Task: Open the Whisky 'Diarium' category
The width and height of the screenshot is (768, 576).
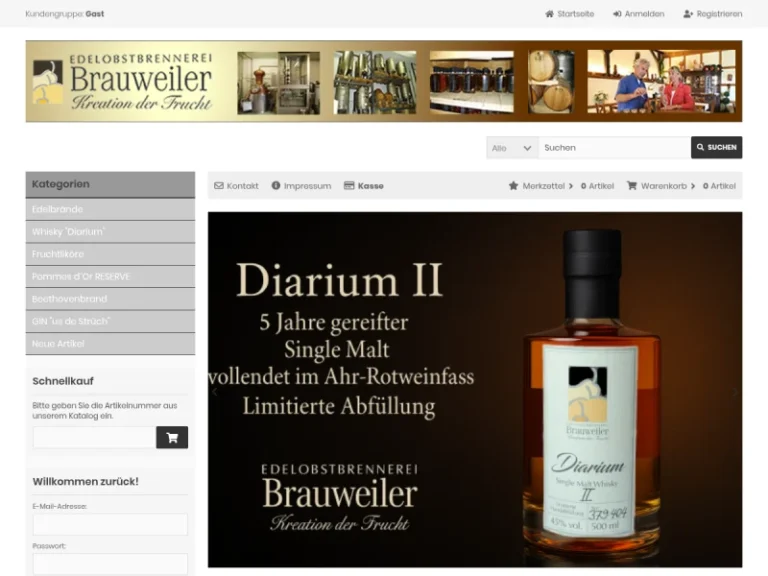Action: pyautogui.click(x=110, y=232)
